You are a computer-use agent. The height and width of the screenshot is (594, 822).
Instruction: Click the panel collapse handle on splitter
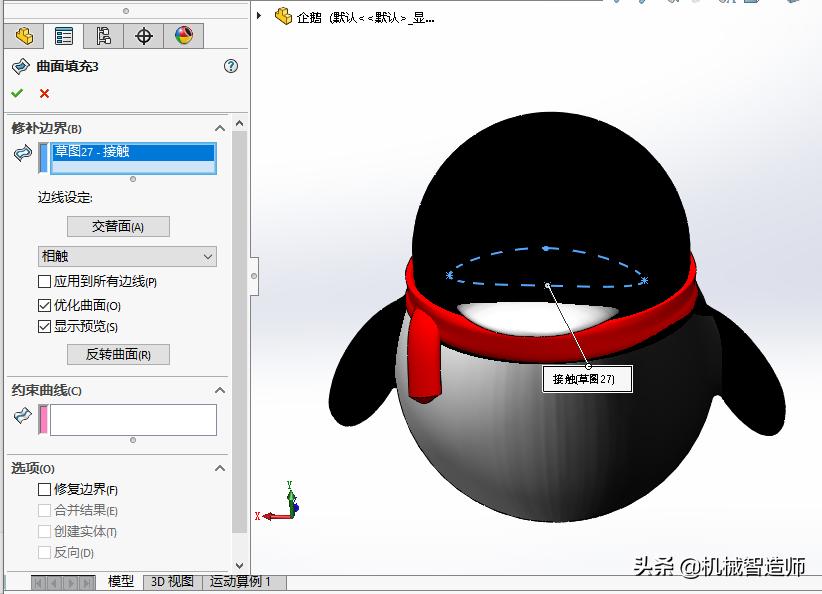coord(254,276)
